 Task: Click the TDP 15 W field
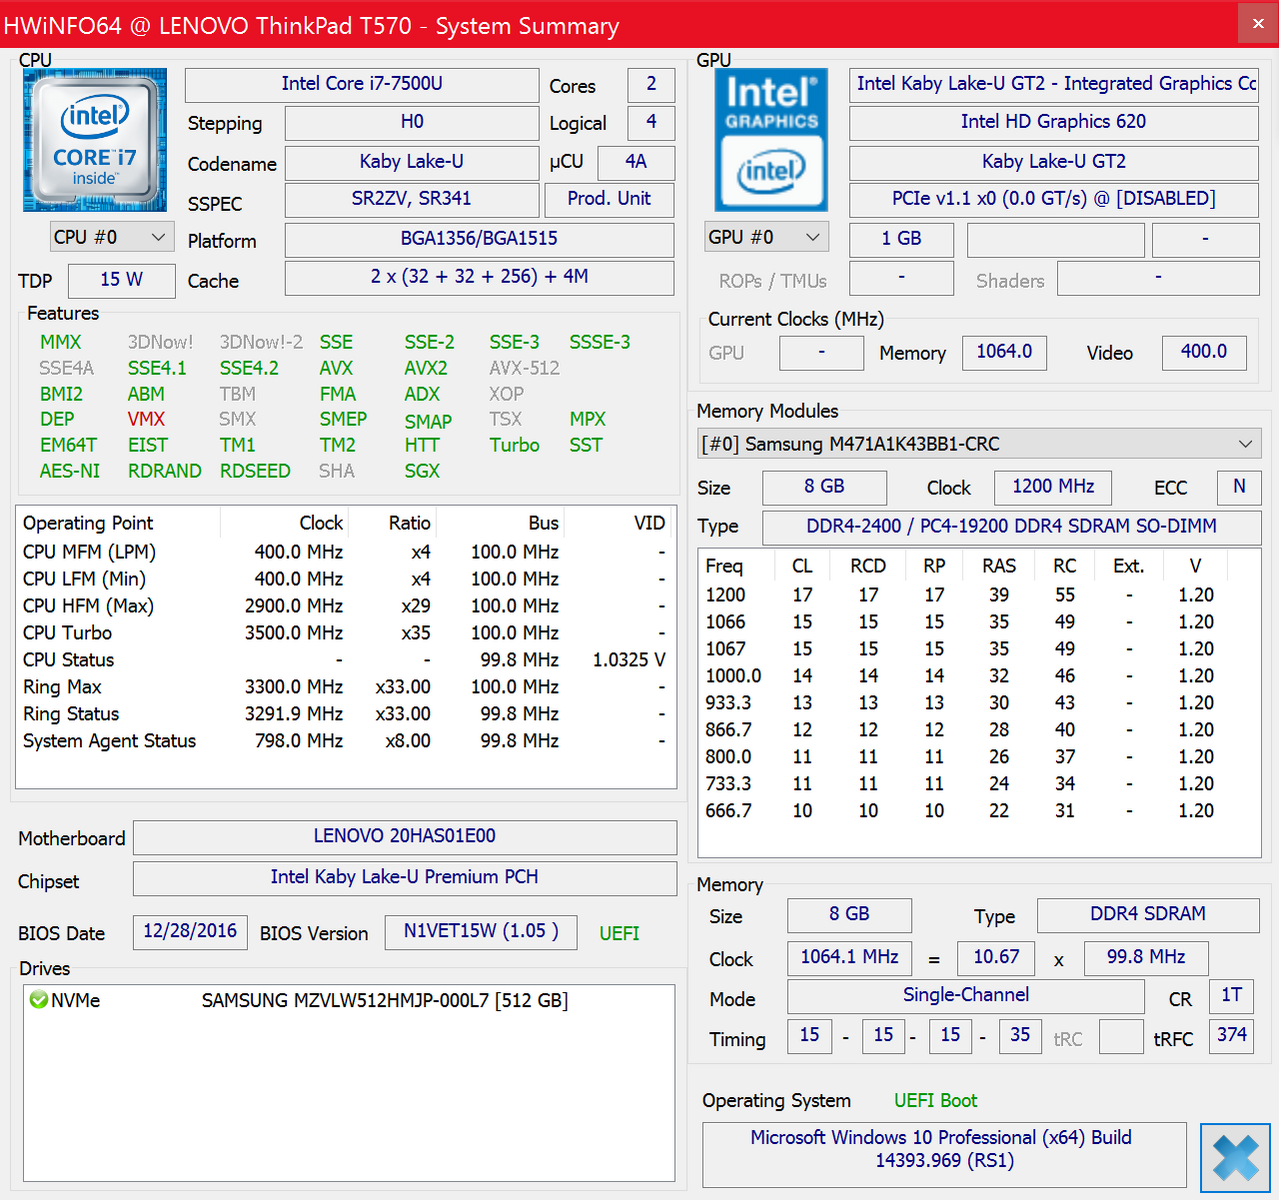121,280
